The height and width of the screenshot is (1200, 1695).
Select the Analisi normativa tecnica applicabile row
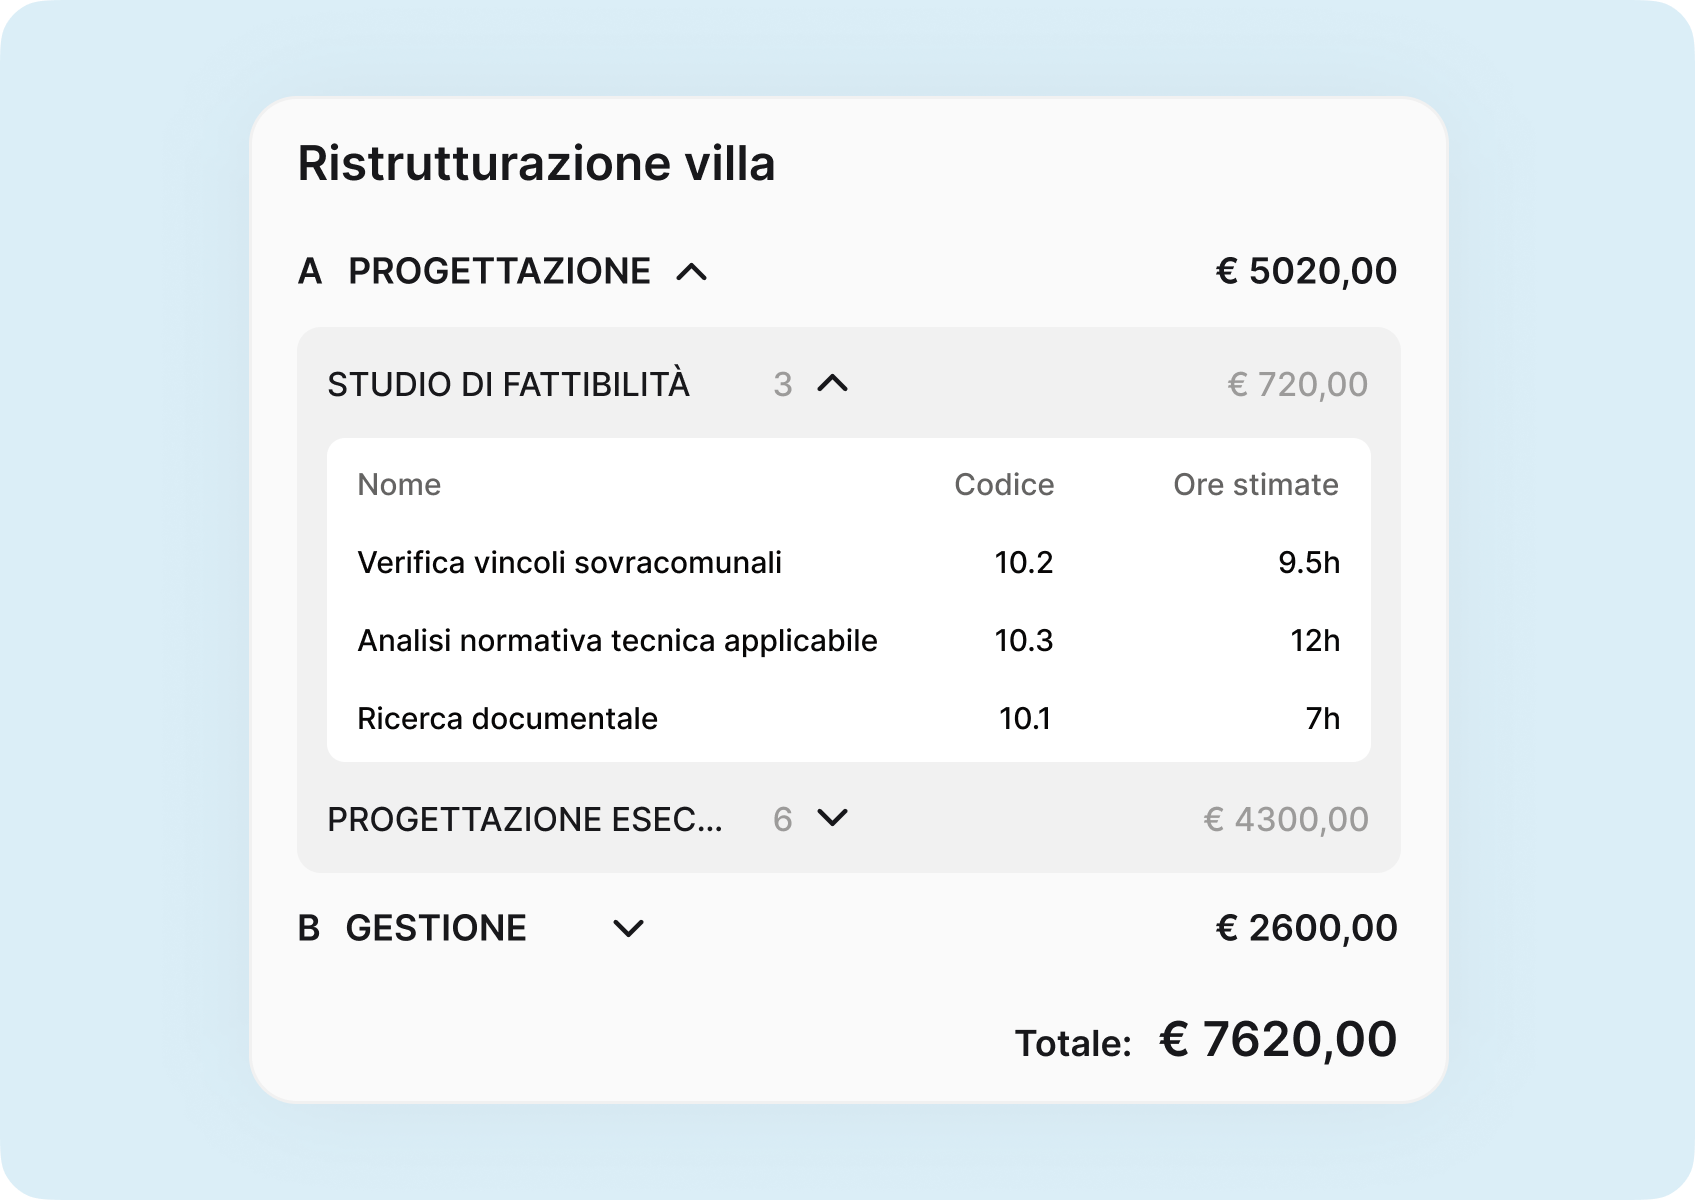tap(617, 641)
